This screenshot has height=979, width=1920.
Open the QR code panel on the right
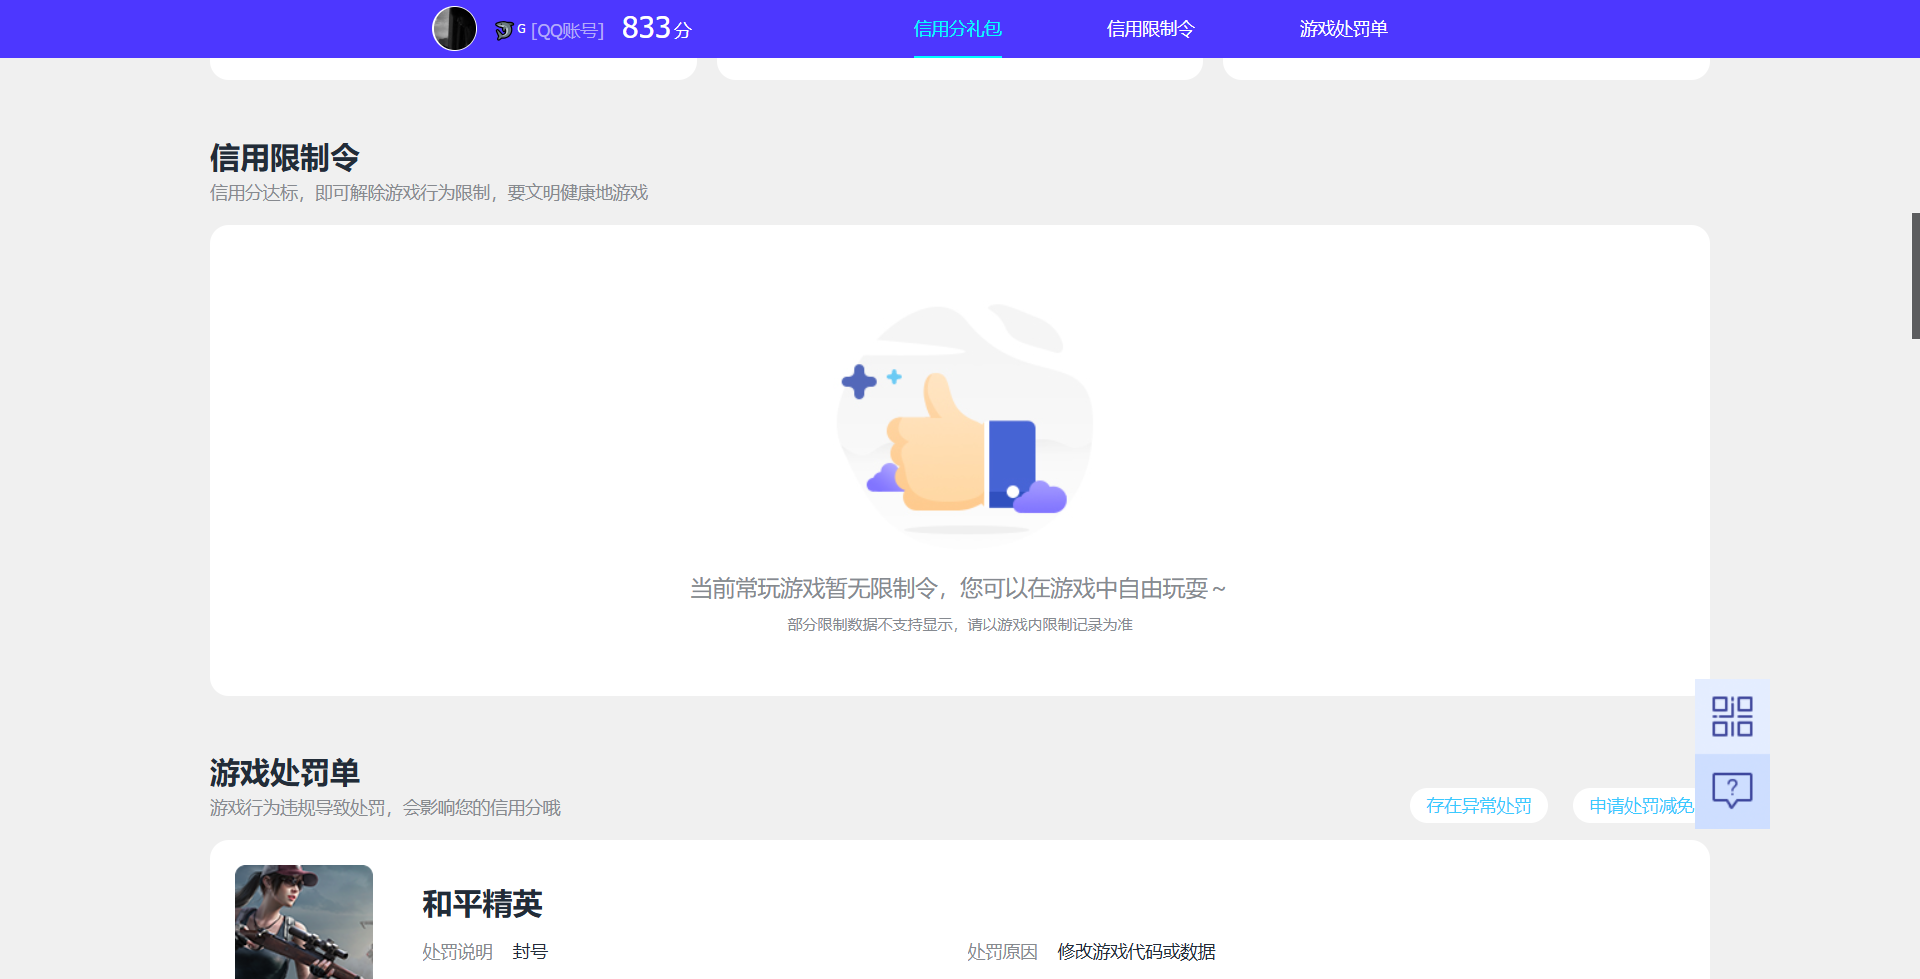1732,716
